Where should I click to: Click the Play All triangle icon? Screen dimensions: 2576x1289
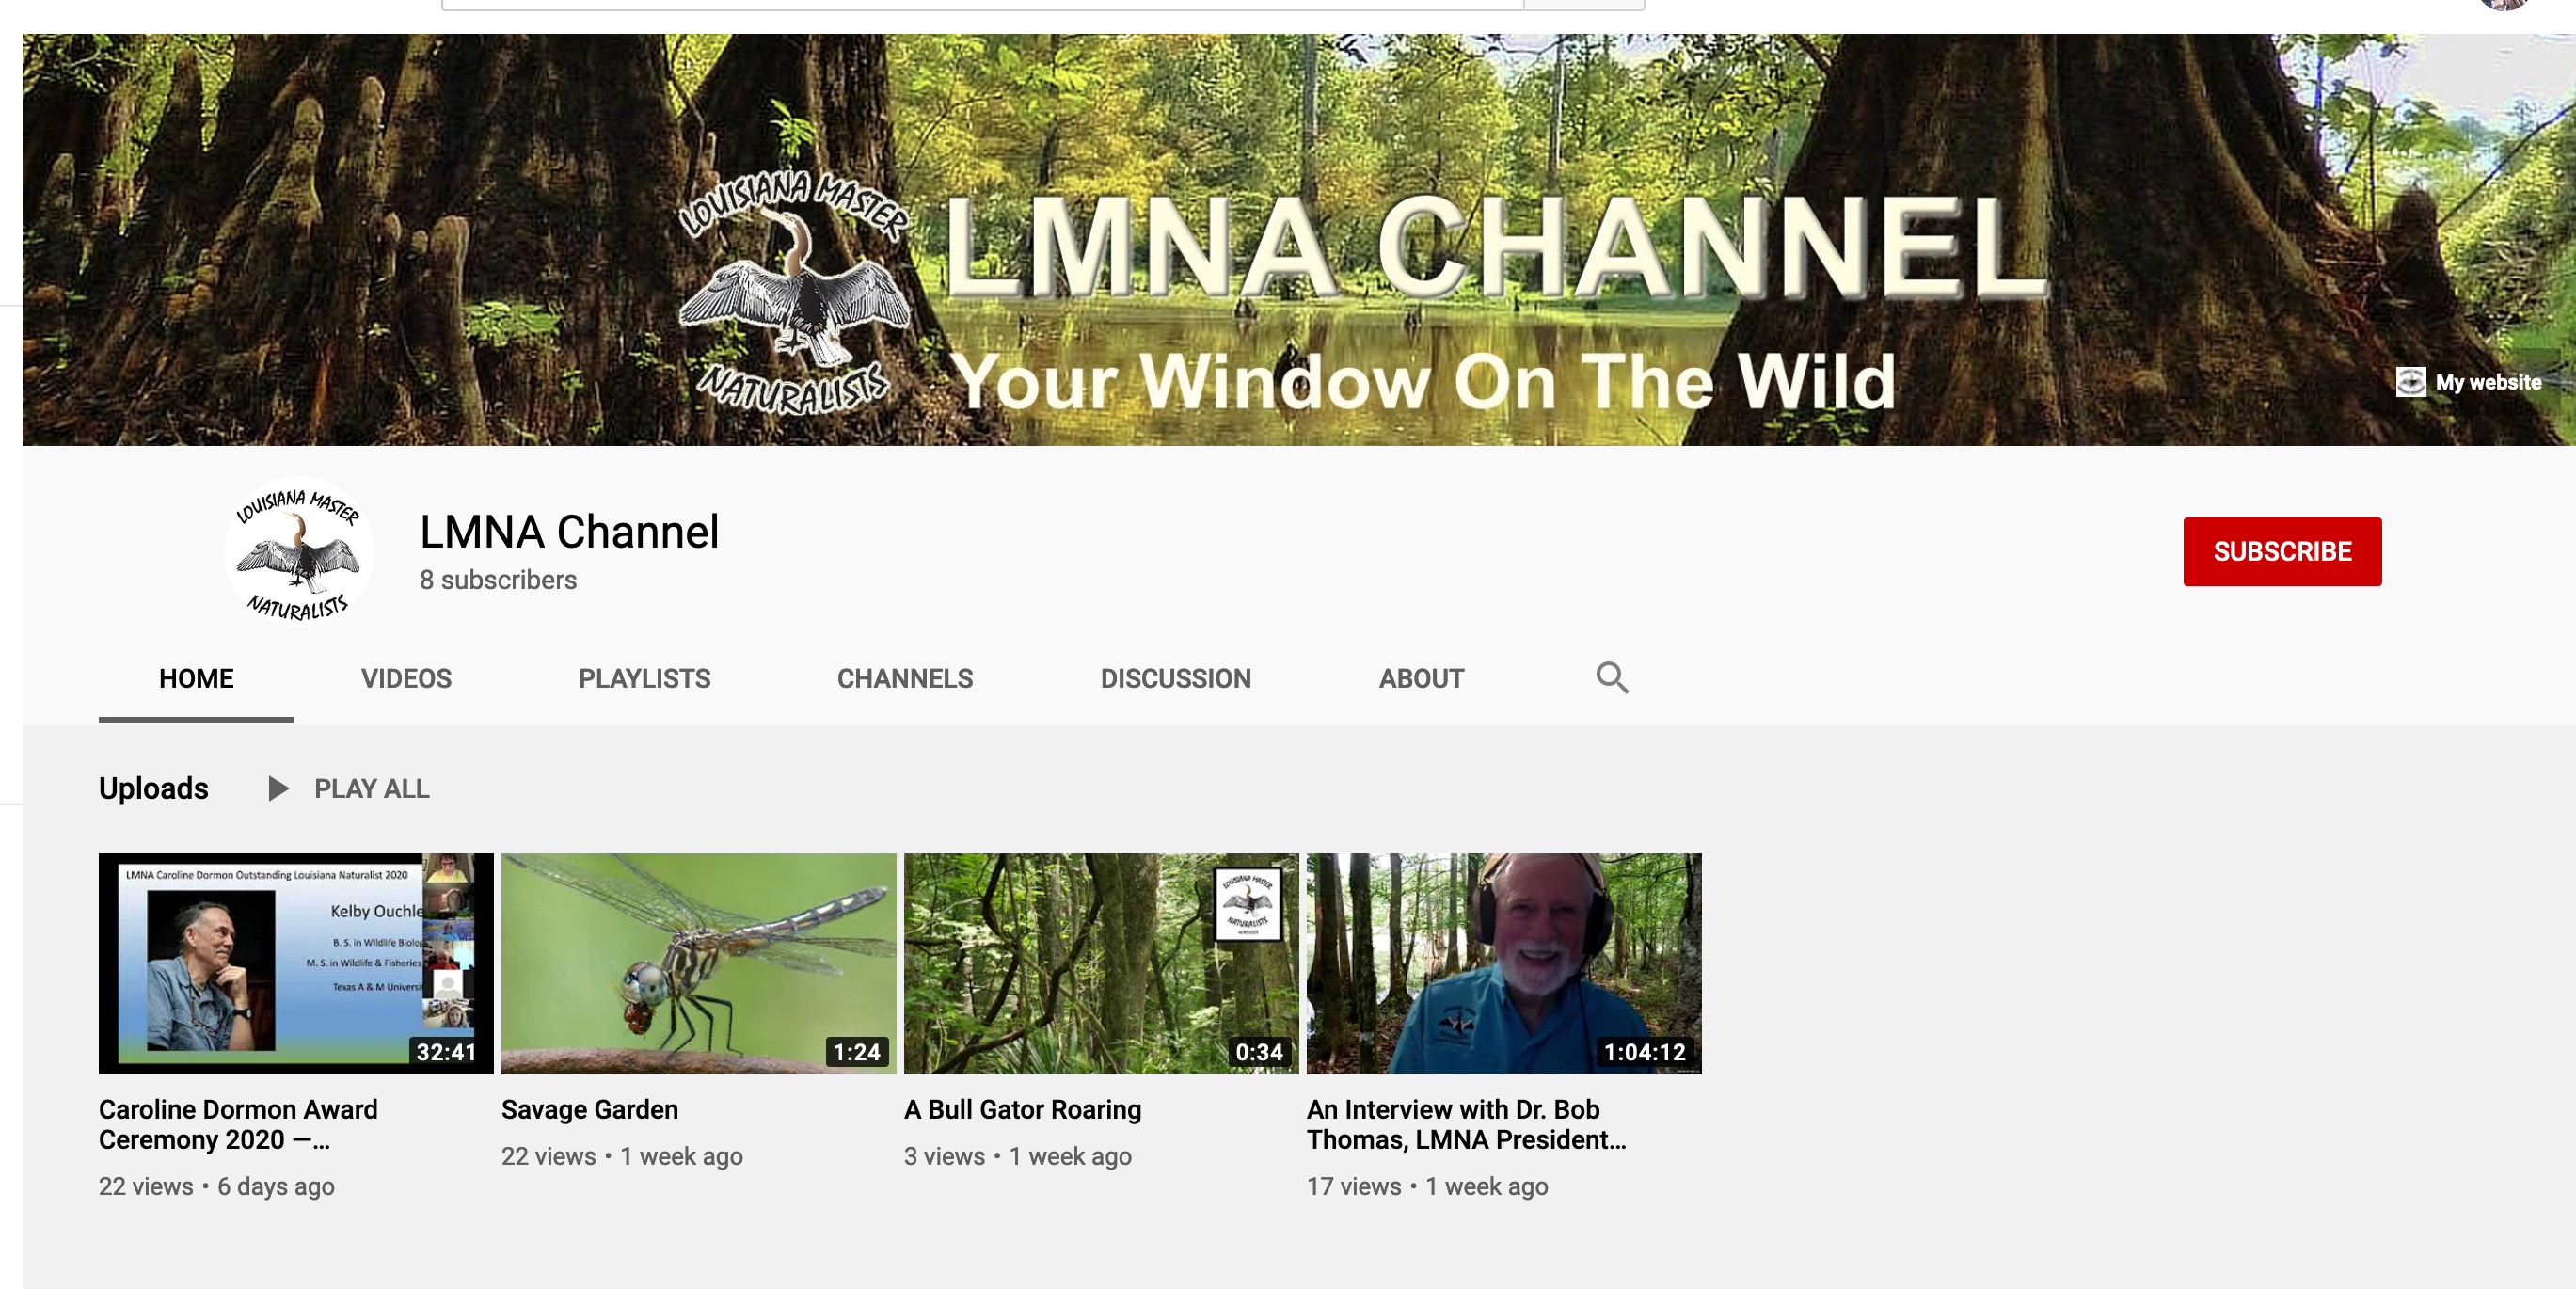tap(278, 788)
